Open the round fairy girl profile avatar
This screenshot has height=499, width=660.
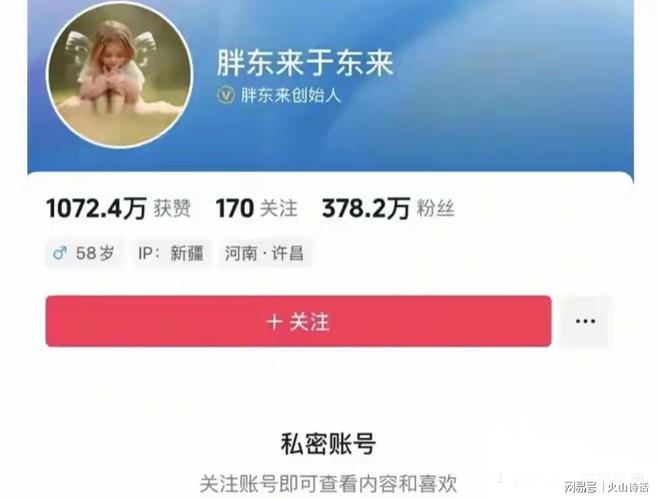tap(120, 76)
